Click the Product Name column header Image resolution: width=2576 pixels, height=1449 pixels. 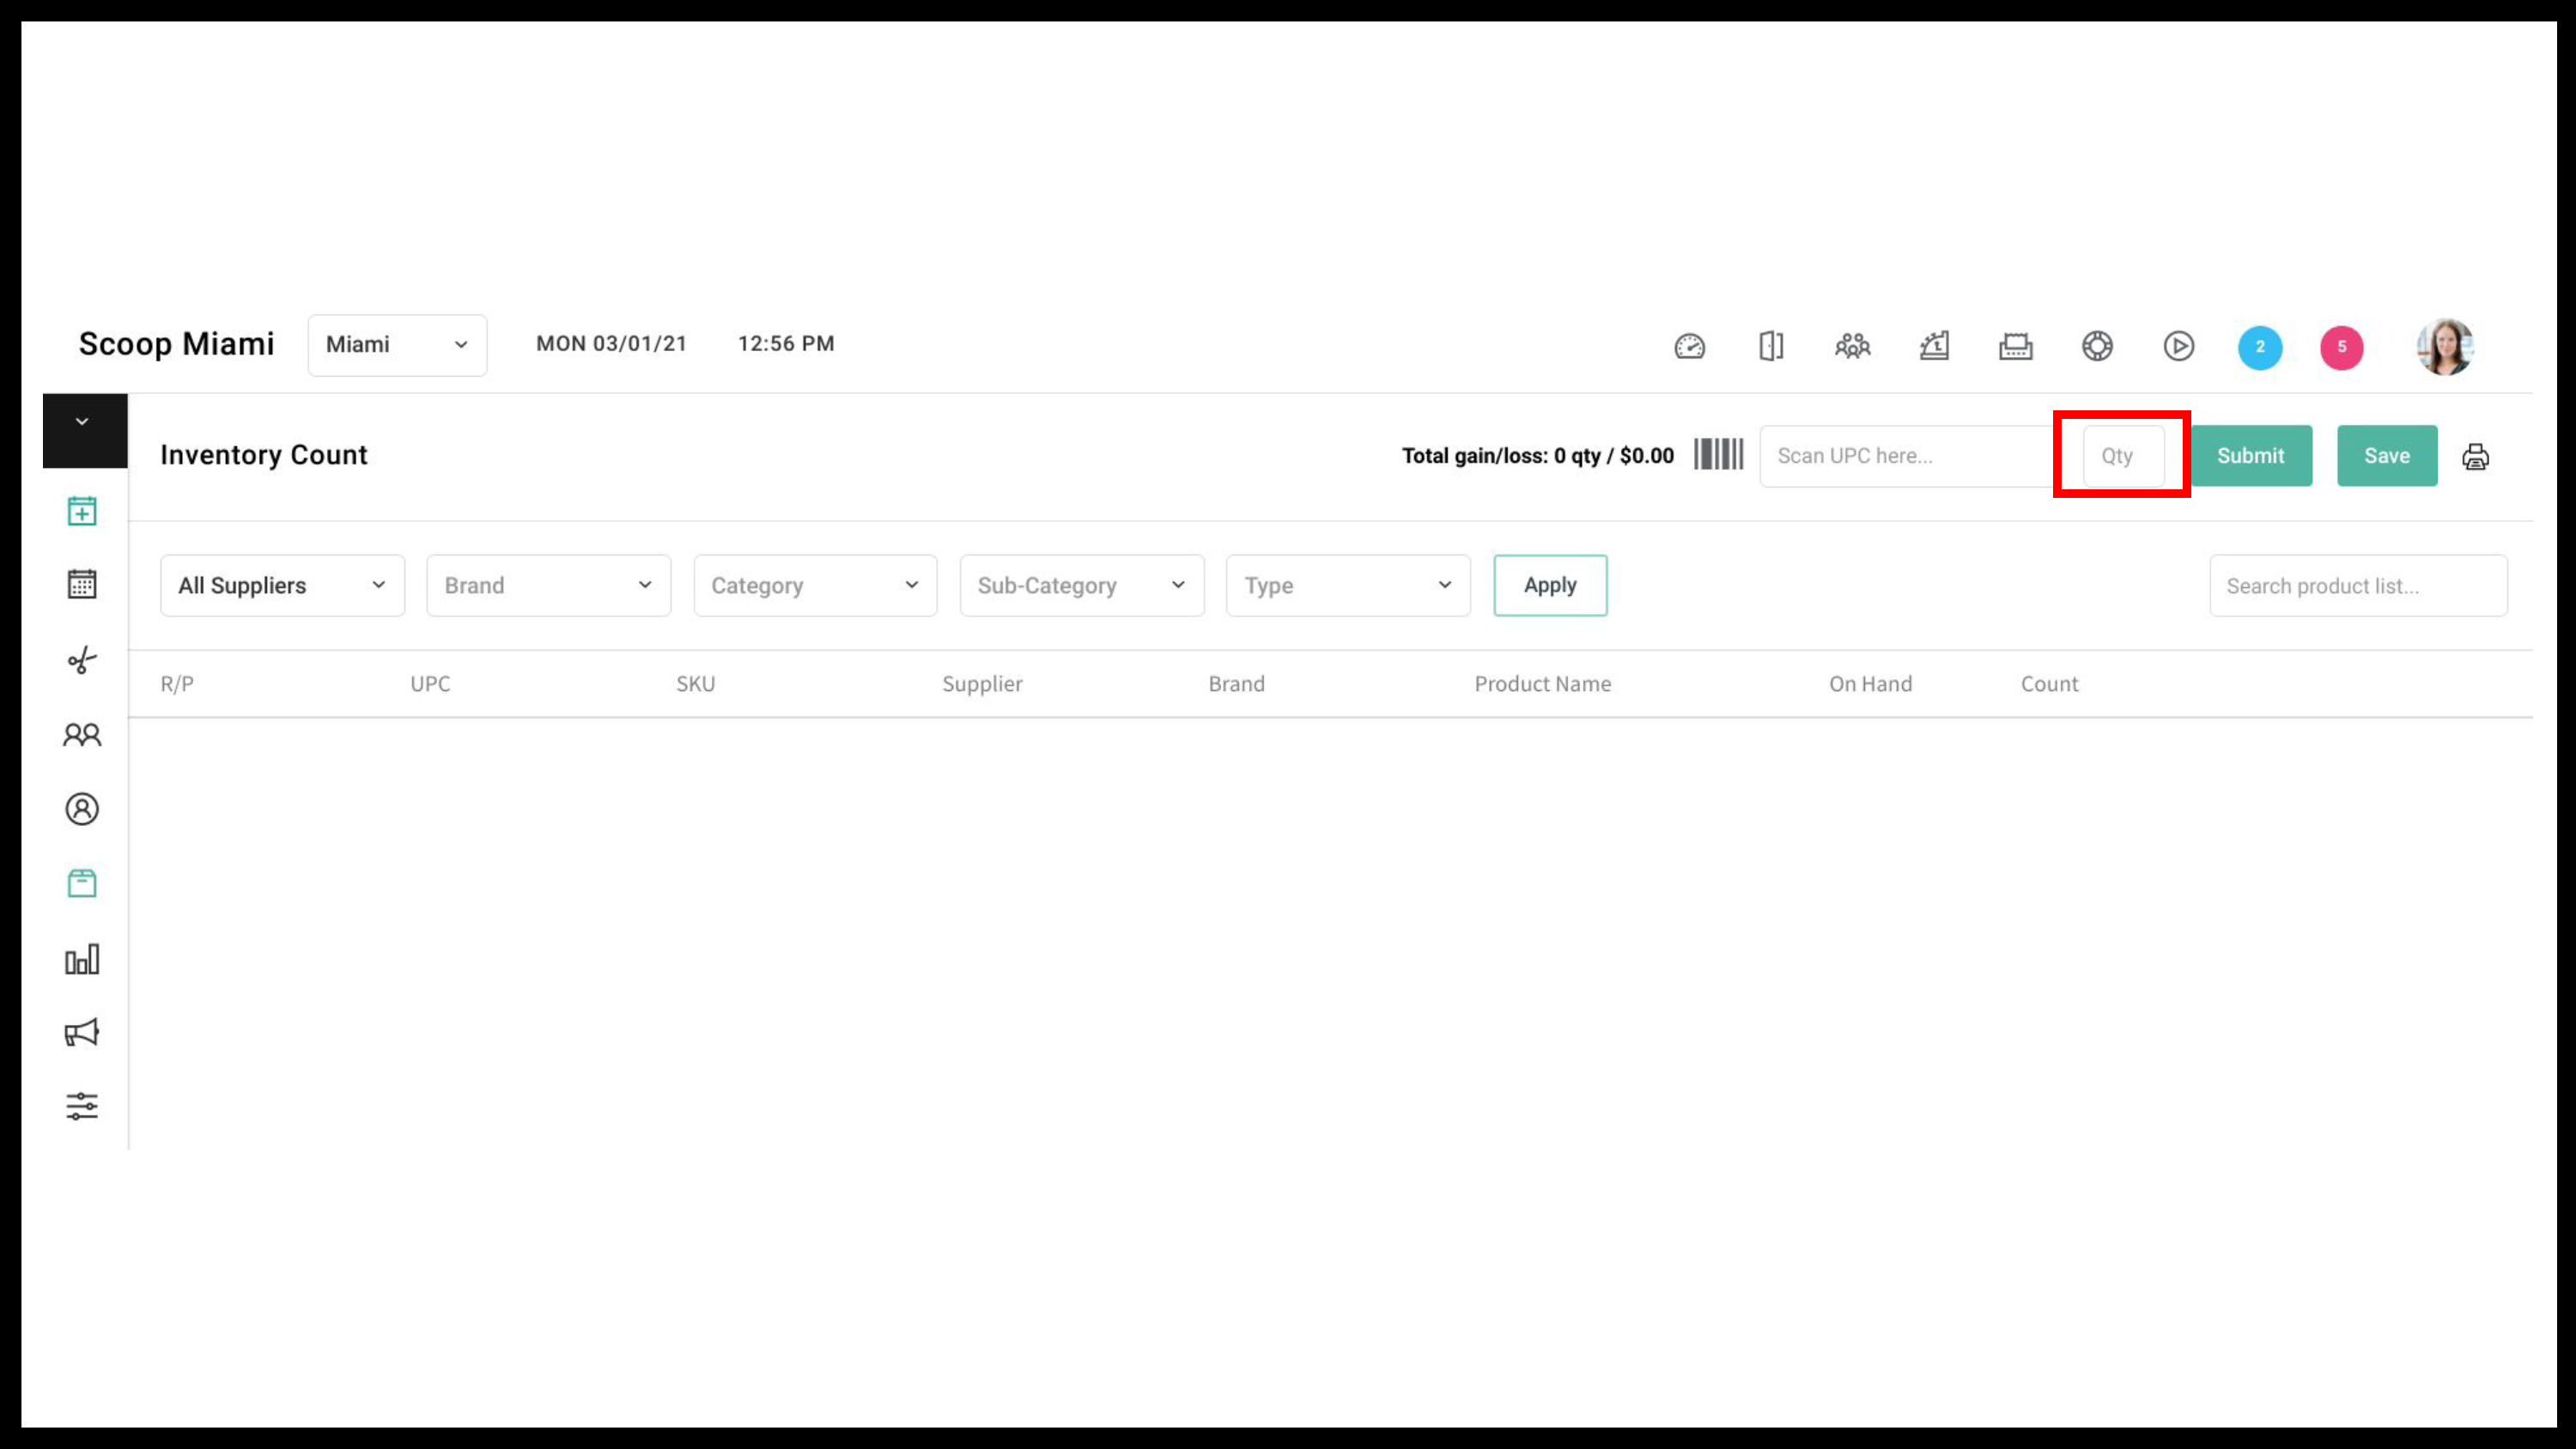1542,684
